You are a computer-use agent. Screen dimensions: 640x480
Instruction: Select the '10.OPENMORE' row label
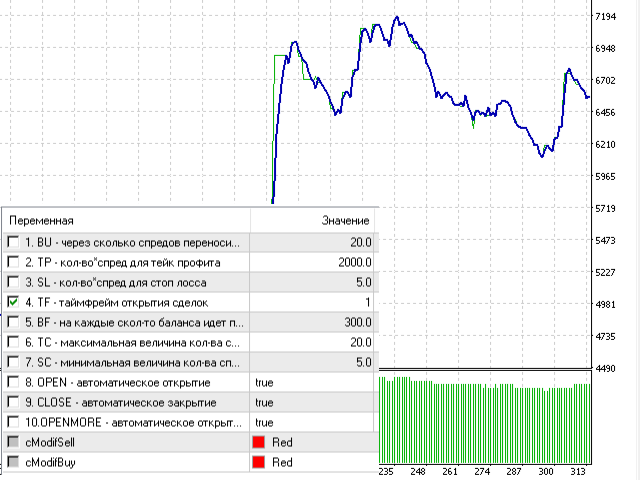133,422
